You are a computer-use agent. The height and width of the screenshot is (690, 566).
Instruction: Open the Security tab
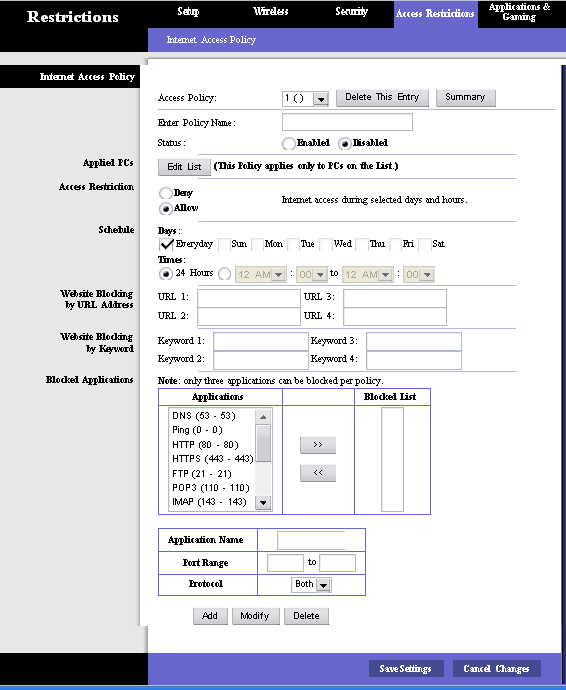(351, 11)
